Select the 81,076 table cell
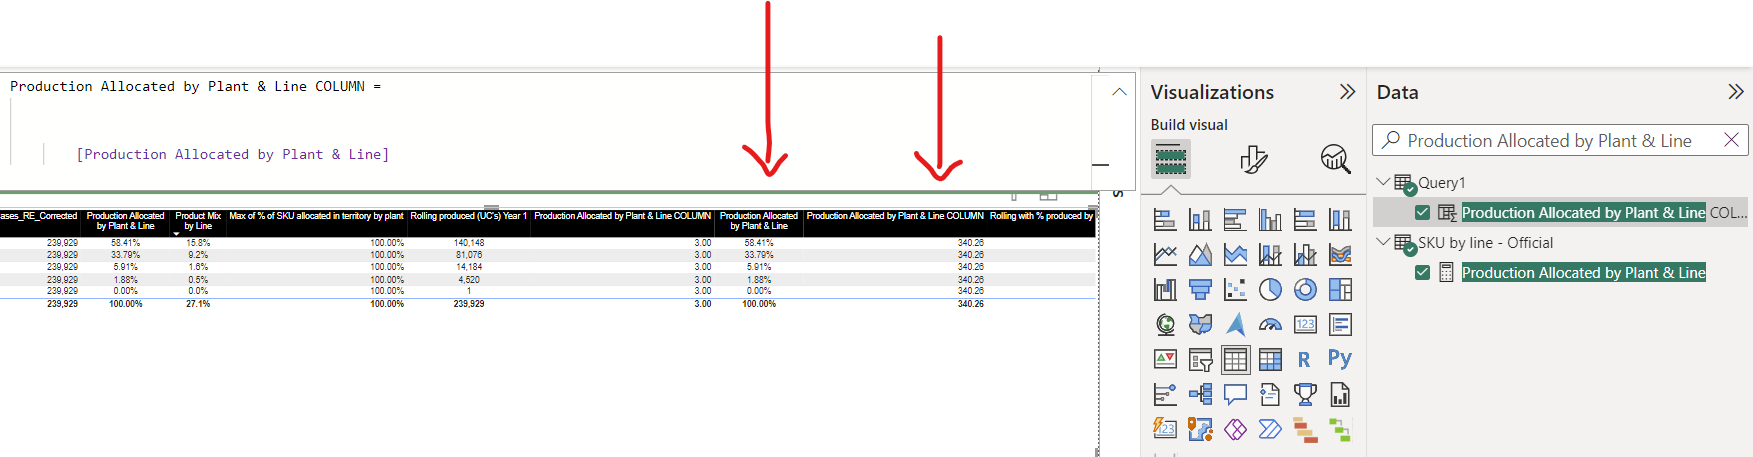The width and height of the screenshot is (1753, 457). point(470,255)
